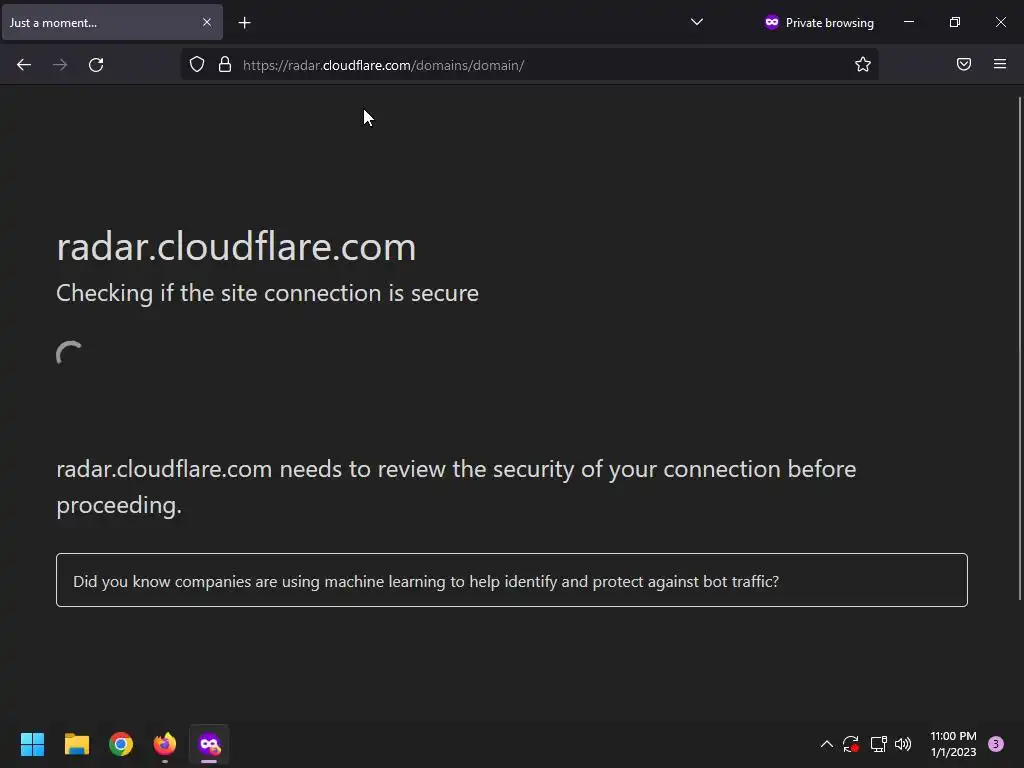
Task: Expand the list all tabs dropdown
Action: [x=697, y=22]
